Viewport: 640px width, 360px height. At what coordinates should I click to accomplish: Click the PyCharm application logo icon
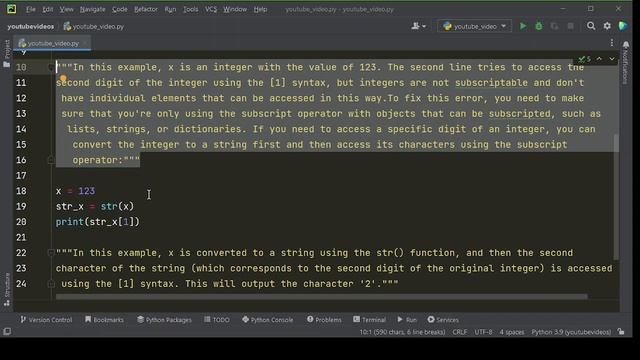[x=11, y=9]
